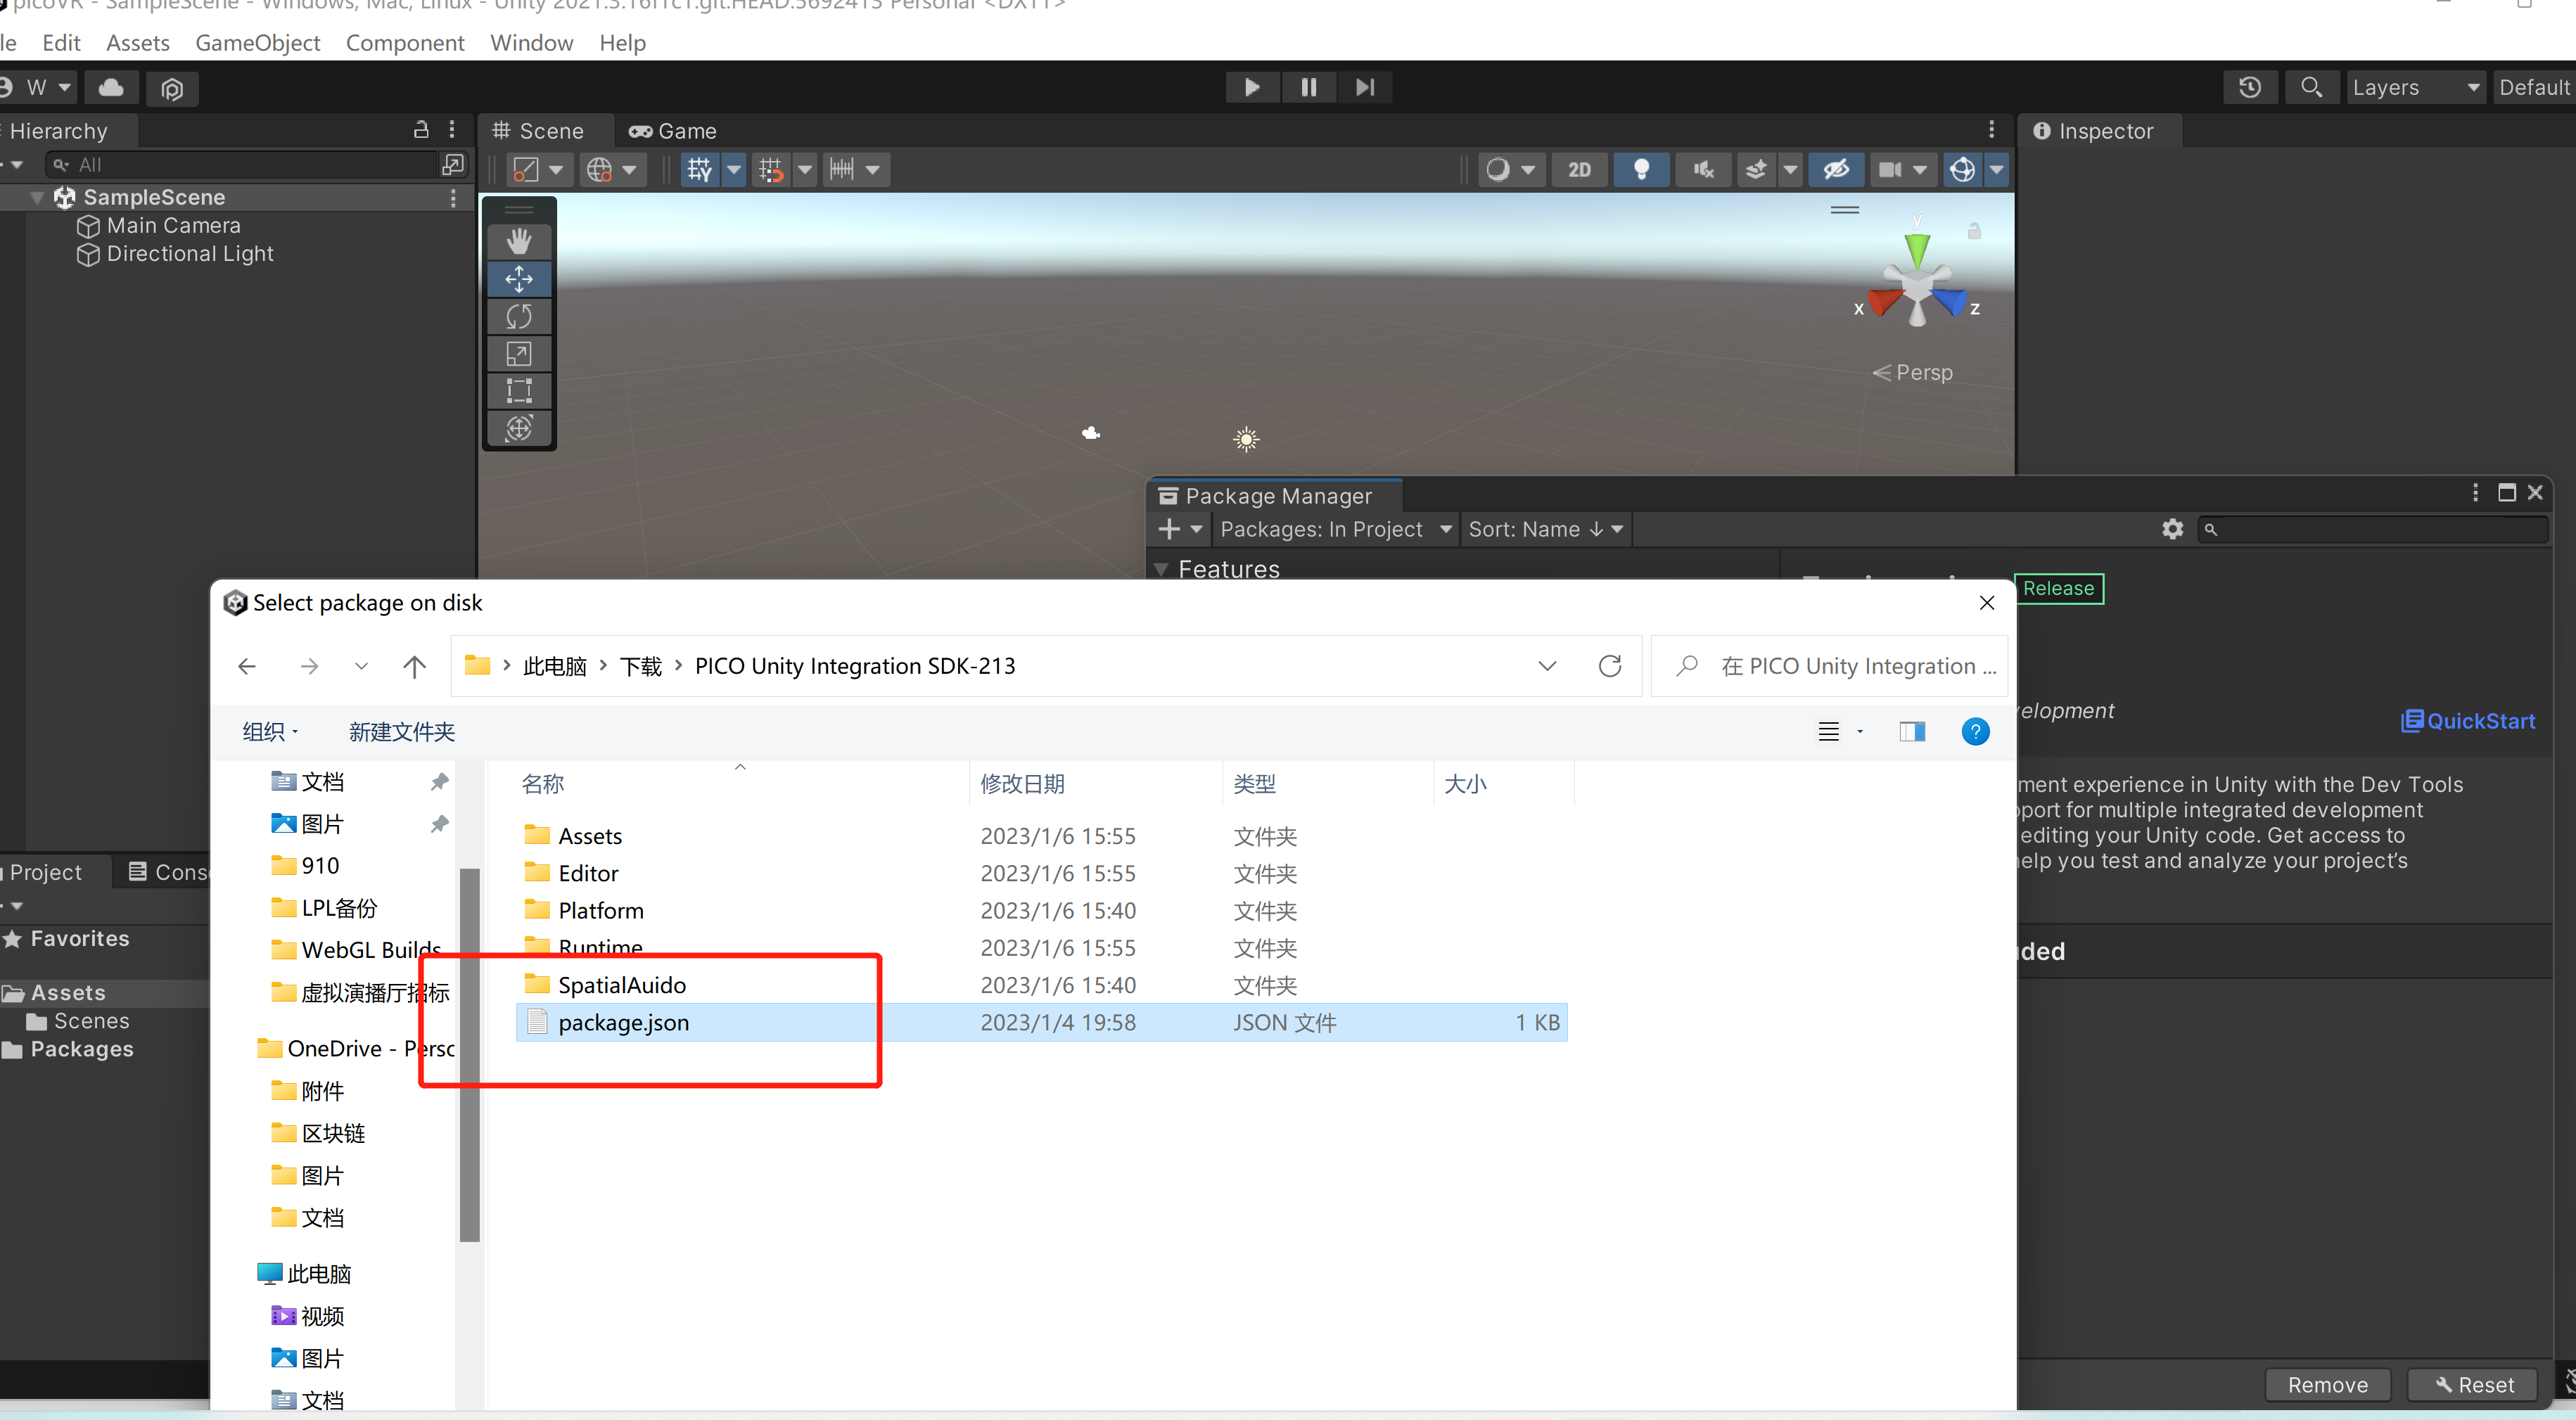Viewport: 2576px width, 1420px height.
Task: Toggle scene audio mute button
Action: pyautogui.click(x=1704, y=169)
